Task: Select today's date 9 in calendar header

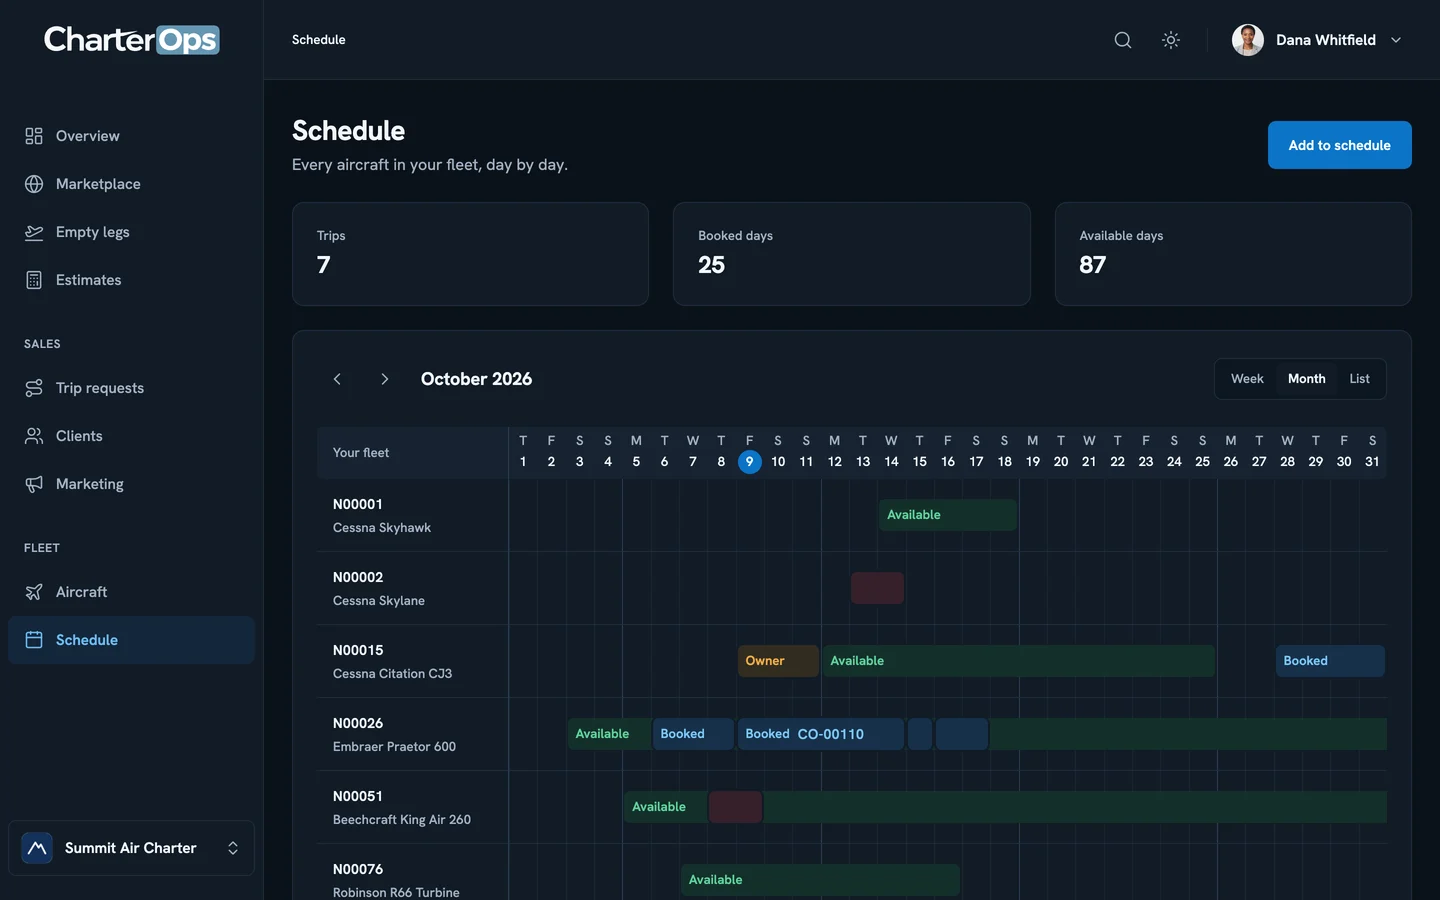Action: pyautogui.click(x=749, y=462)
